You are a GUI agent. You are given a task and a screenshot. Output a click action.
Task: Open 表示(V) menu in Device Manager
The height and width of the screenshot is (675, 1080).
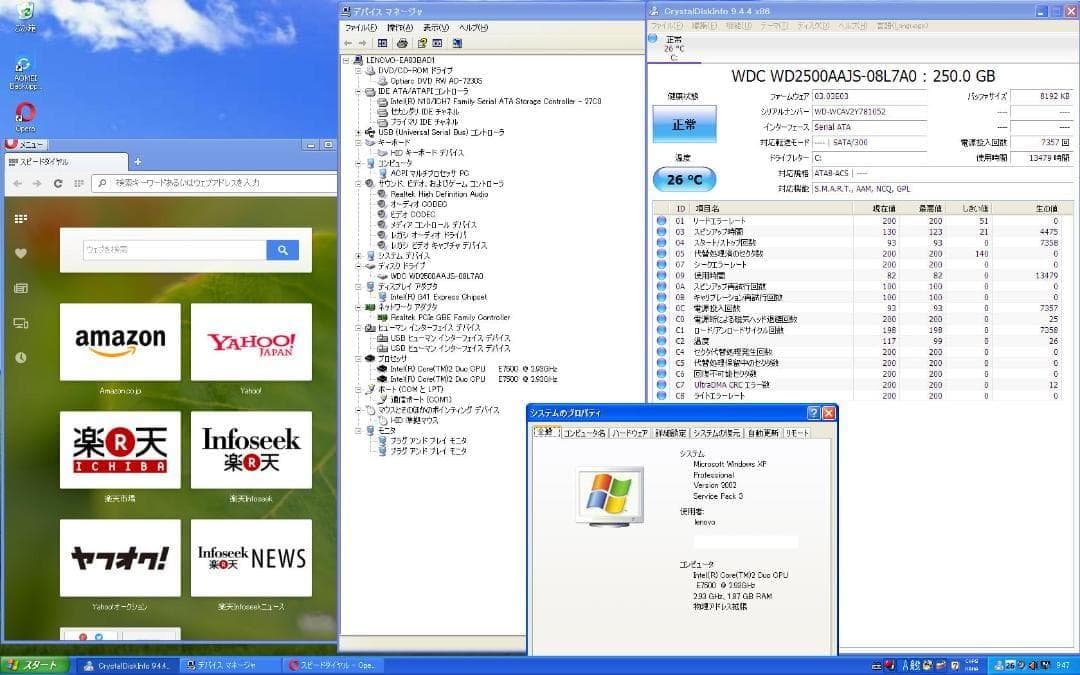pyautogui.click(x=435, y=28)
